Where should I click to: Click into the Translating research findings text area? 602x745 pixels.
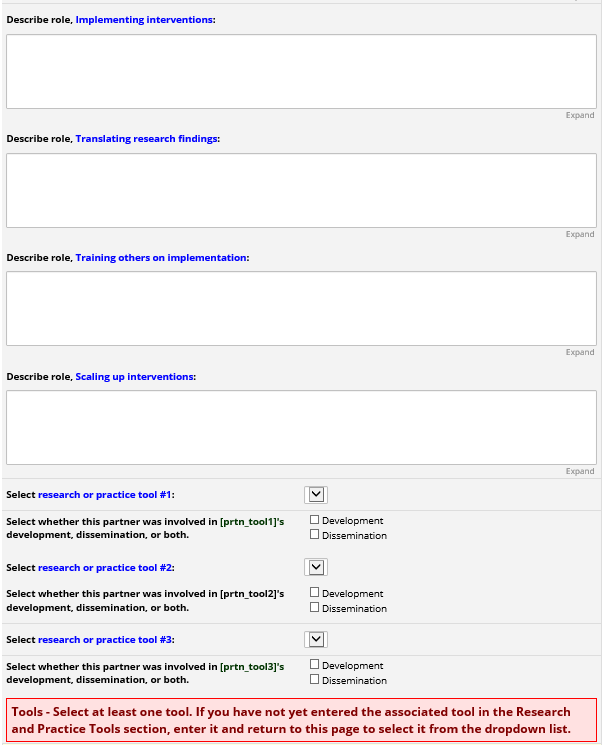point(301,190)
